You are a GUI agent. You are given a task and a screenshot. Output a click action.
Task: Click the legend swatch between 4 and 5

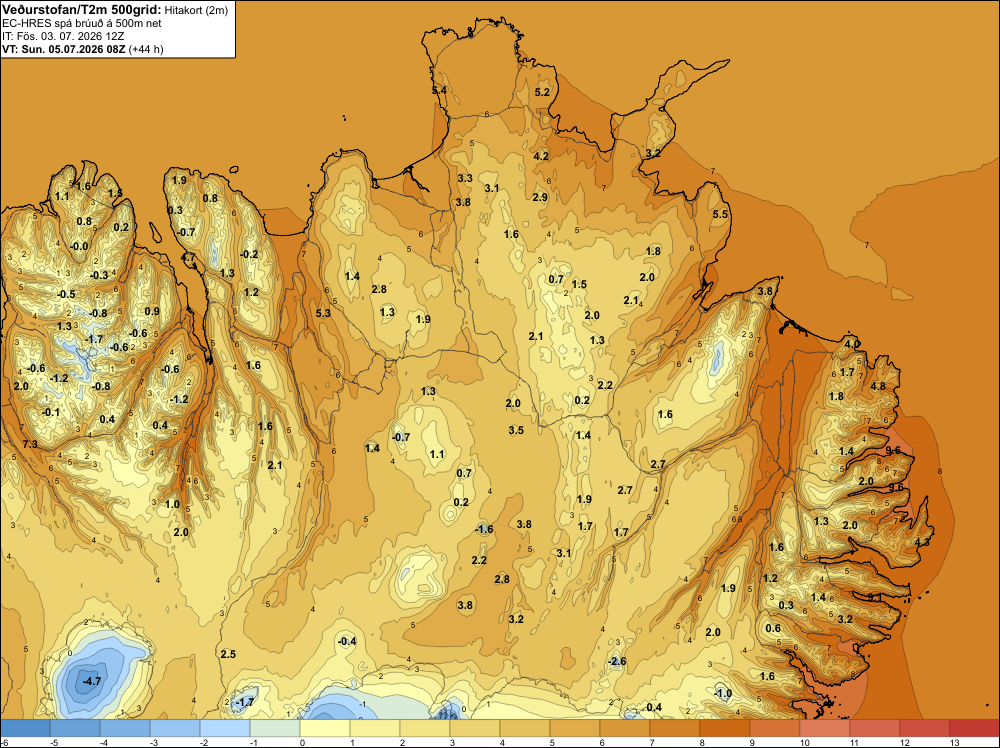pos(525,728)
